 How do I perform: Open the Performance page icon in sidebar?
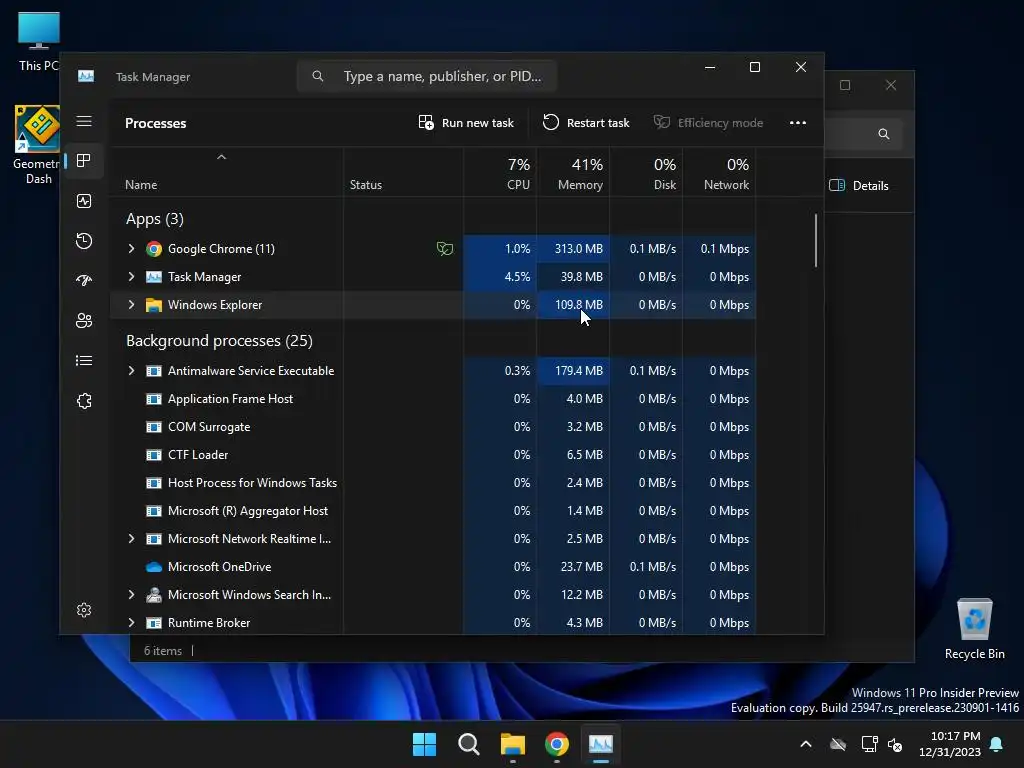click(84, 201)
